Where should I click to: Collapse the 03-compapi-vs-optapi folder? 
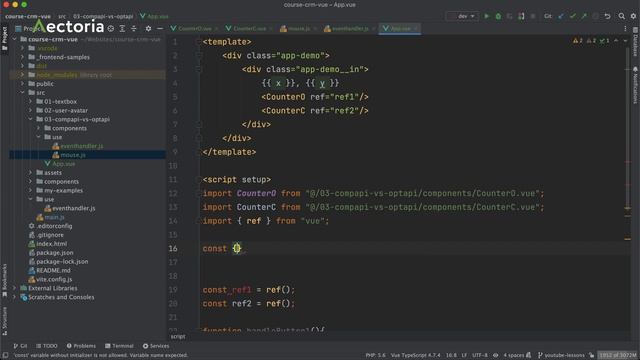tap(31, 119)
